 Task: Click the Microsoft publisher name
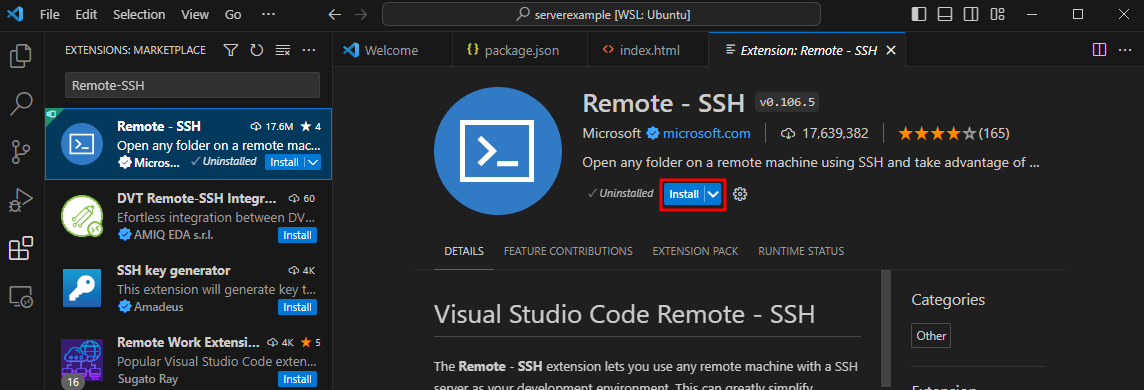coord(611,133)
